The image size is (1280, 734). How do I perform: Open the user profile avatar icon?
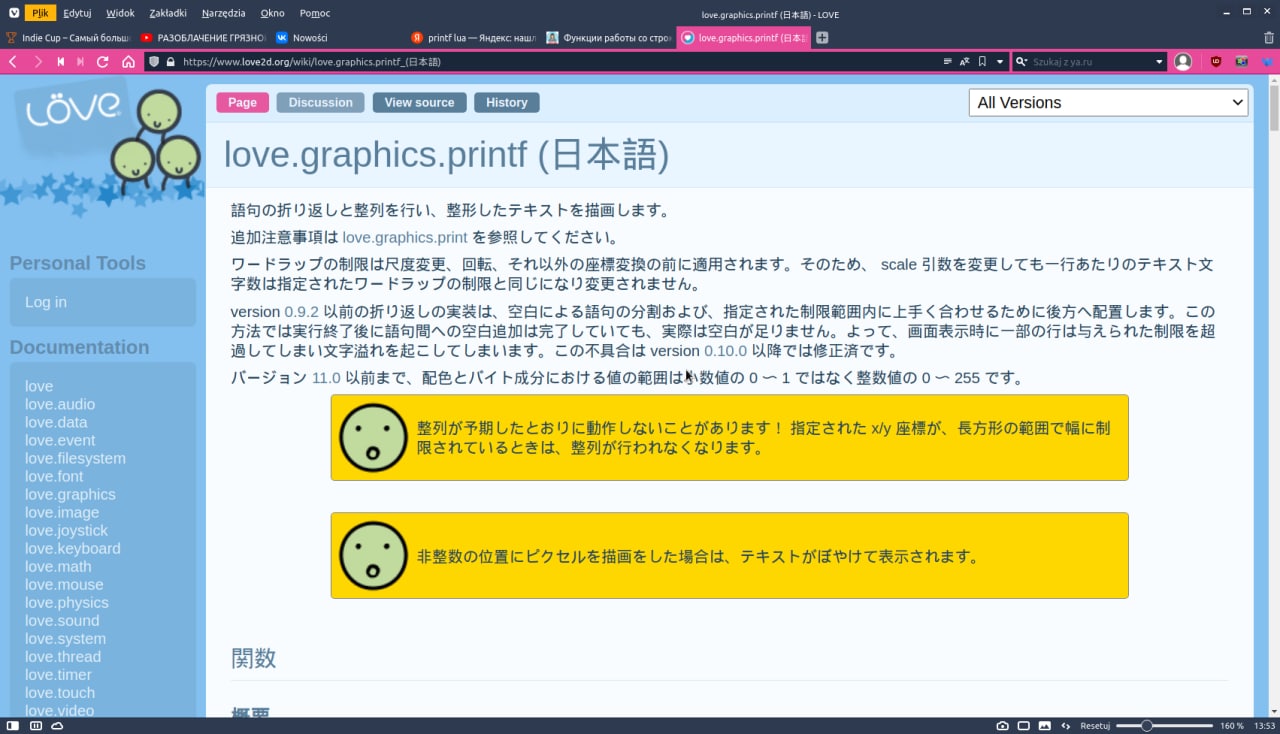point(1183,62)
